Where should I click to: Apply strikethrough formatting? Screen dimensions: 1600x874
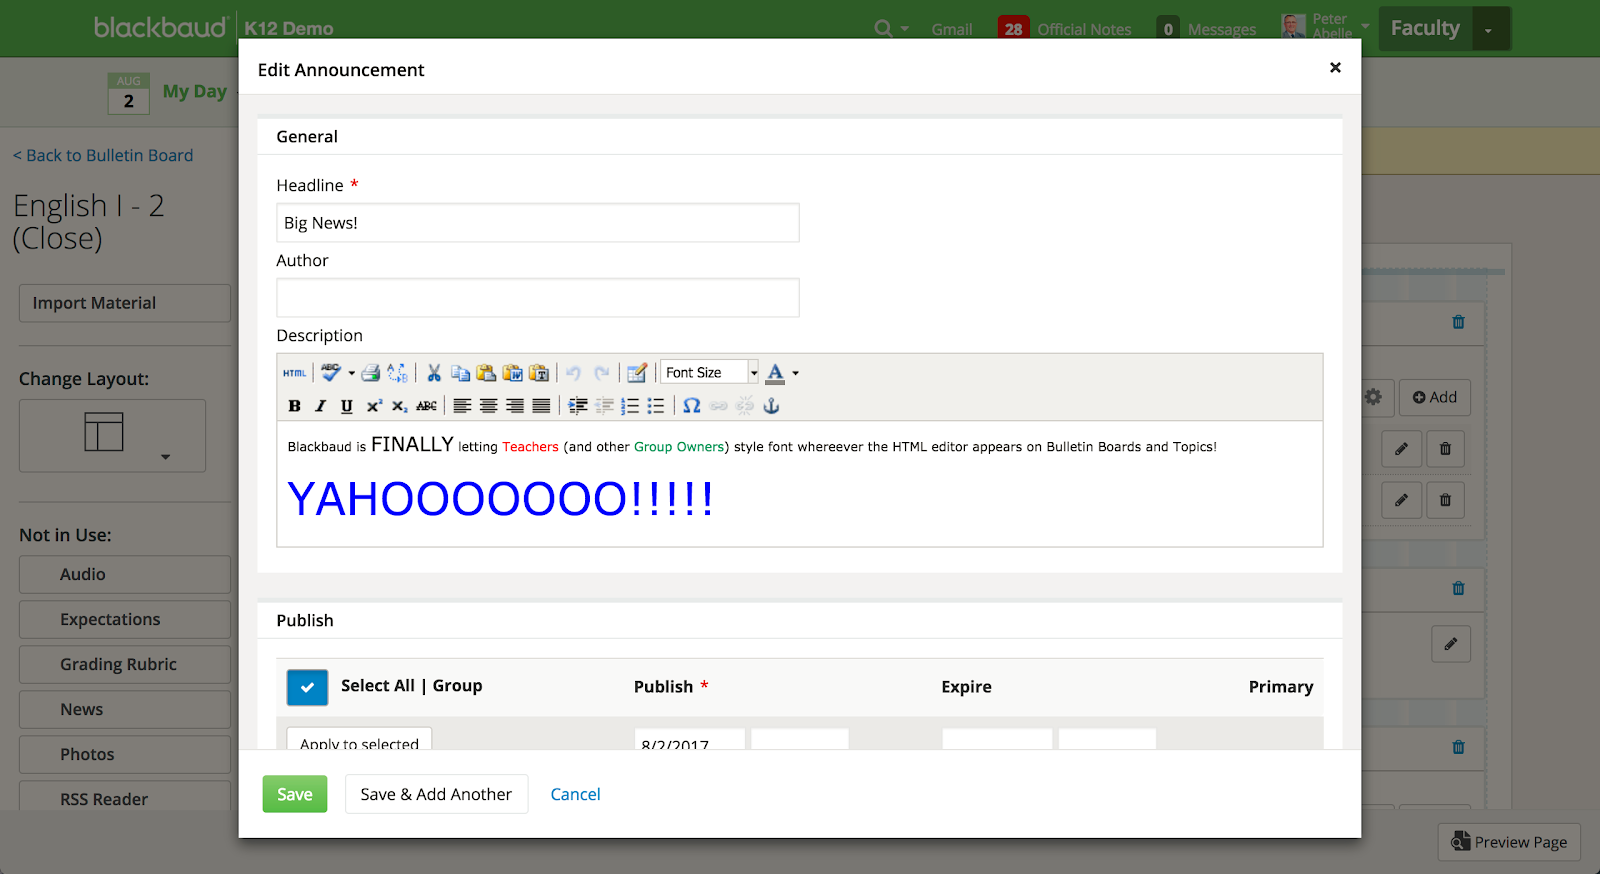click(x=426, y=406)
